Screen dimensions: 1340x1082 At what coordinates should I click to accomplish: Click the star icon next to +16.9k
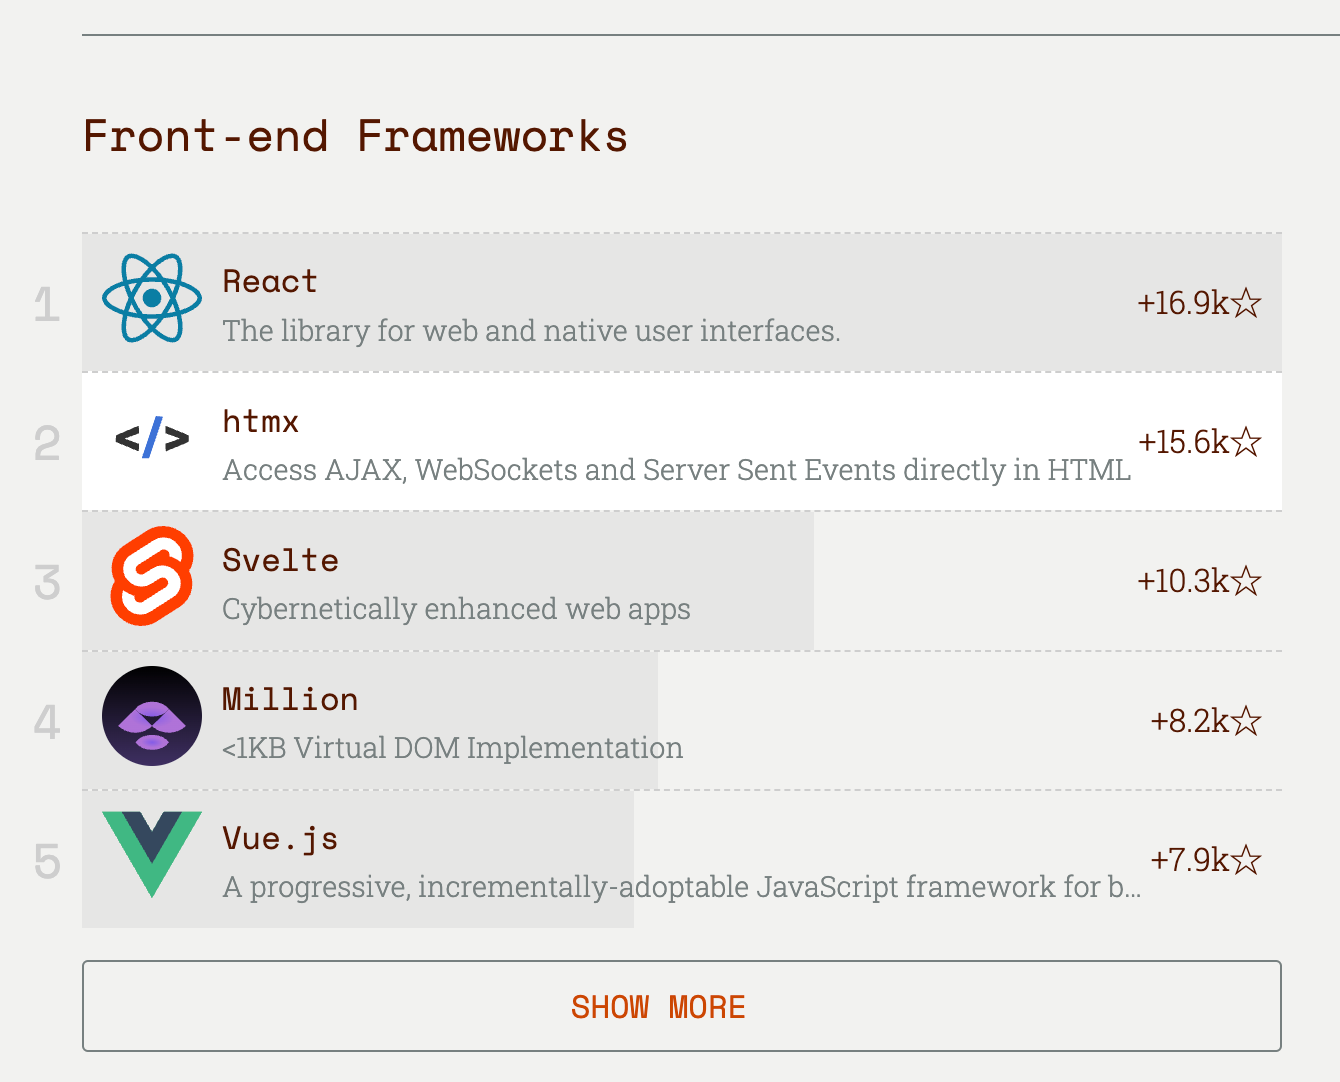[x=1246, y=302]
